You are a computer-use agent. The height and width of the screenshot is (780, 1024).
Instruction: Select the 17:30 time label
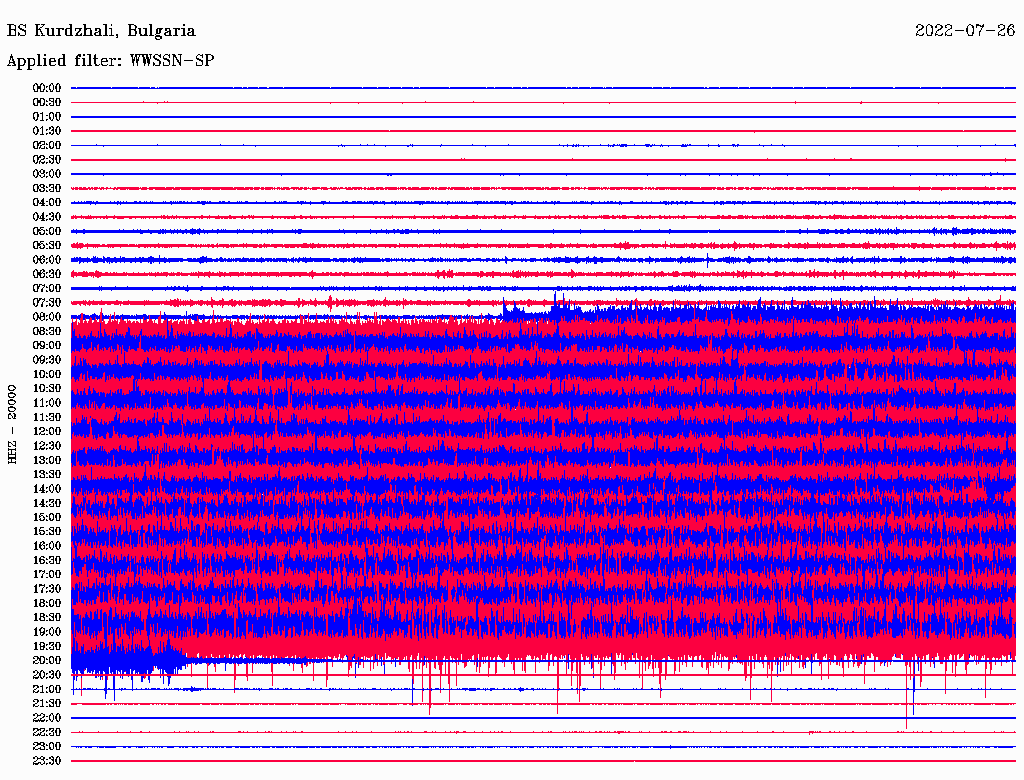click(x=47, y=589)
